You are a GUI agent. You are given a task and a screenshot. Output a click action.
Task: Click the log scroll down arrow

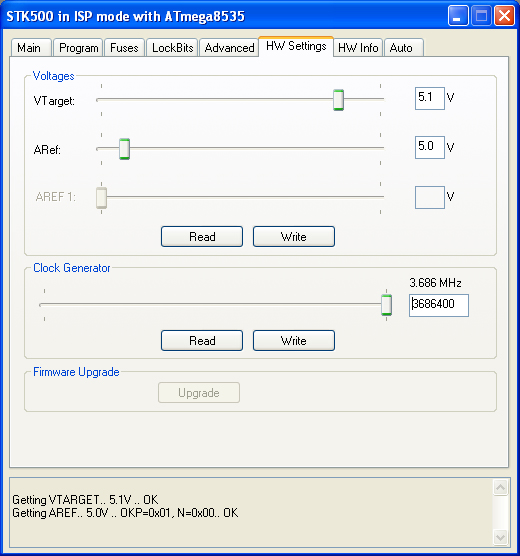tap(500, 537)
